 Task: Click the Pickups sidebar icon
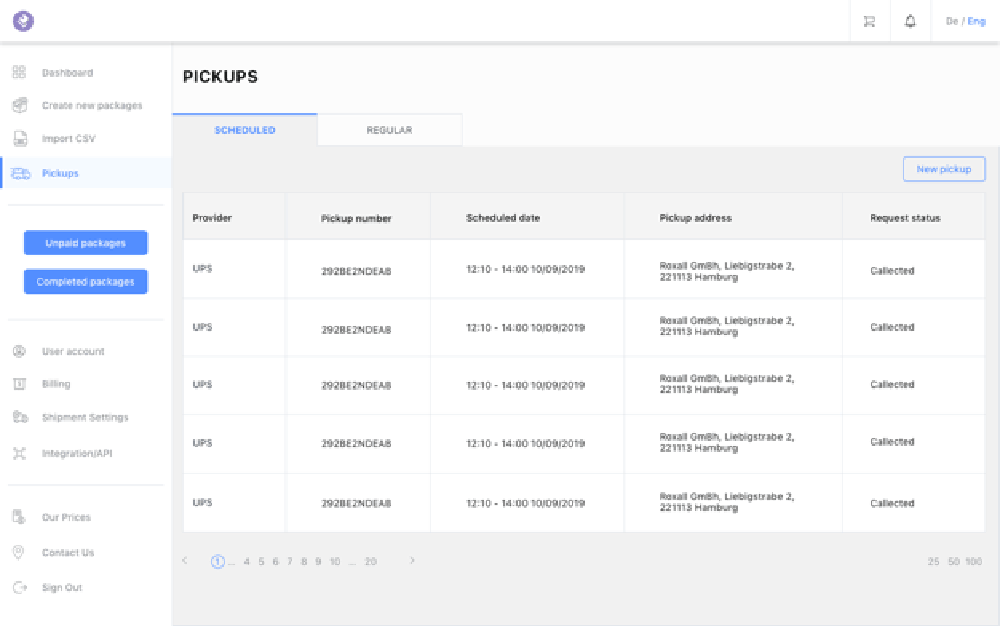pyautogui.click(x=18, y=171)
